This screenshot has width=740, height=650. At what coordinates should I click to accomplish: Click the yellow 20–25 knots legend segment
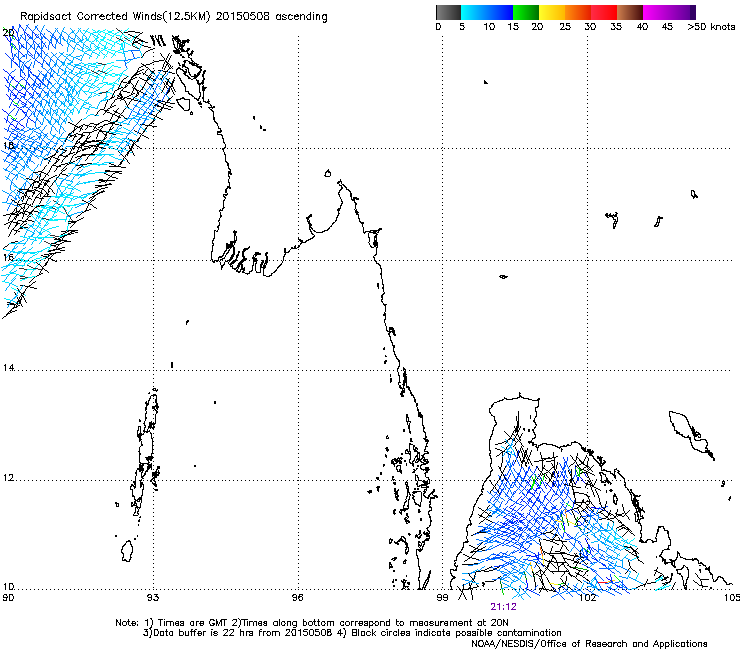552,12
